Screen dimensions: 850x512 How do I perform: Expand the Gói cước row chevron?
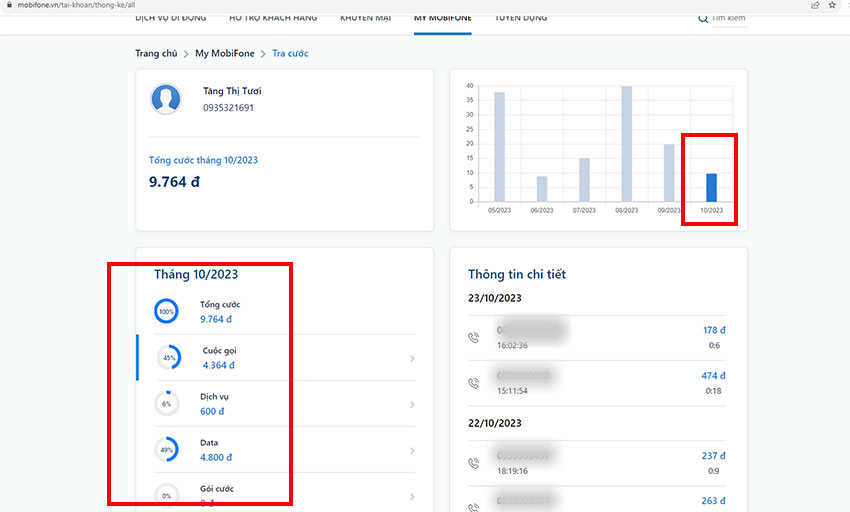(x=412, y=497)
